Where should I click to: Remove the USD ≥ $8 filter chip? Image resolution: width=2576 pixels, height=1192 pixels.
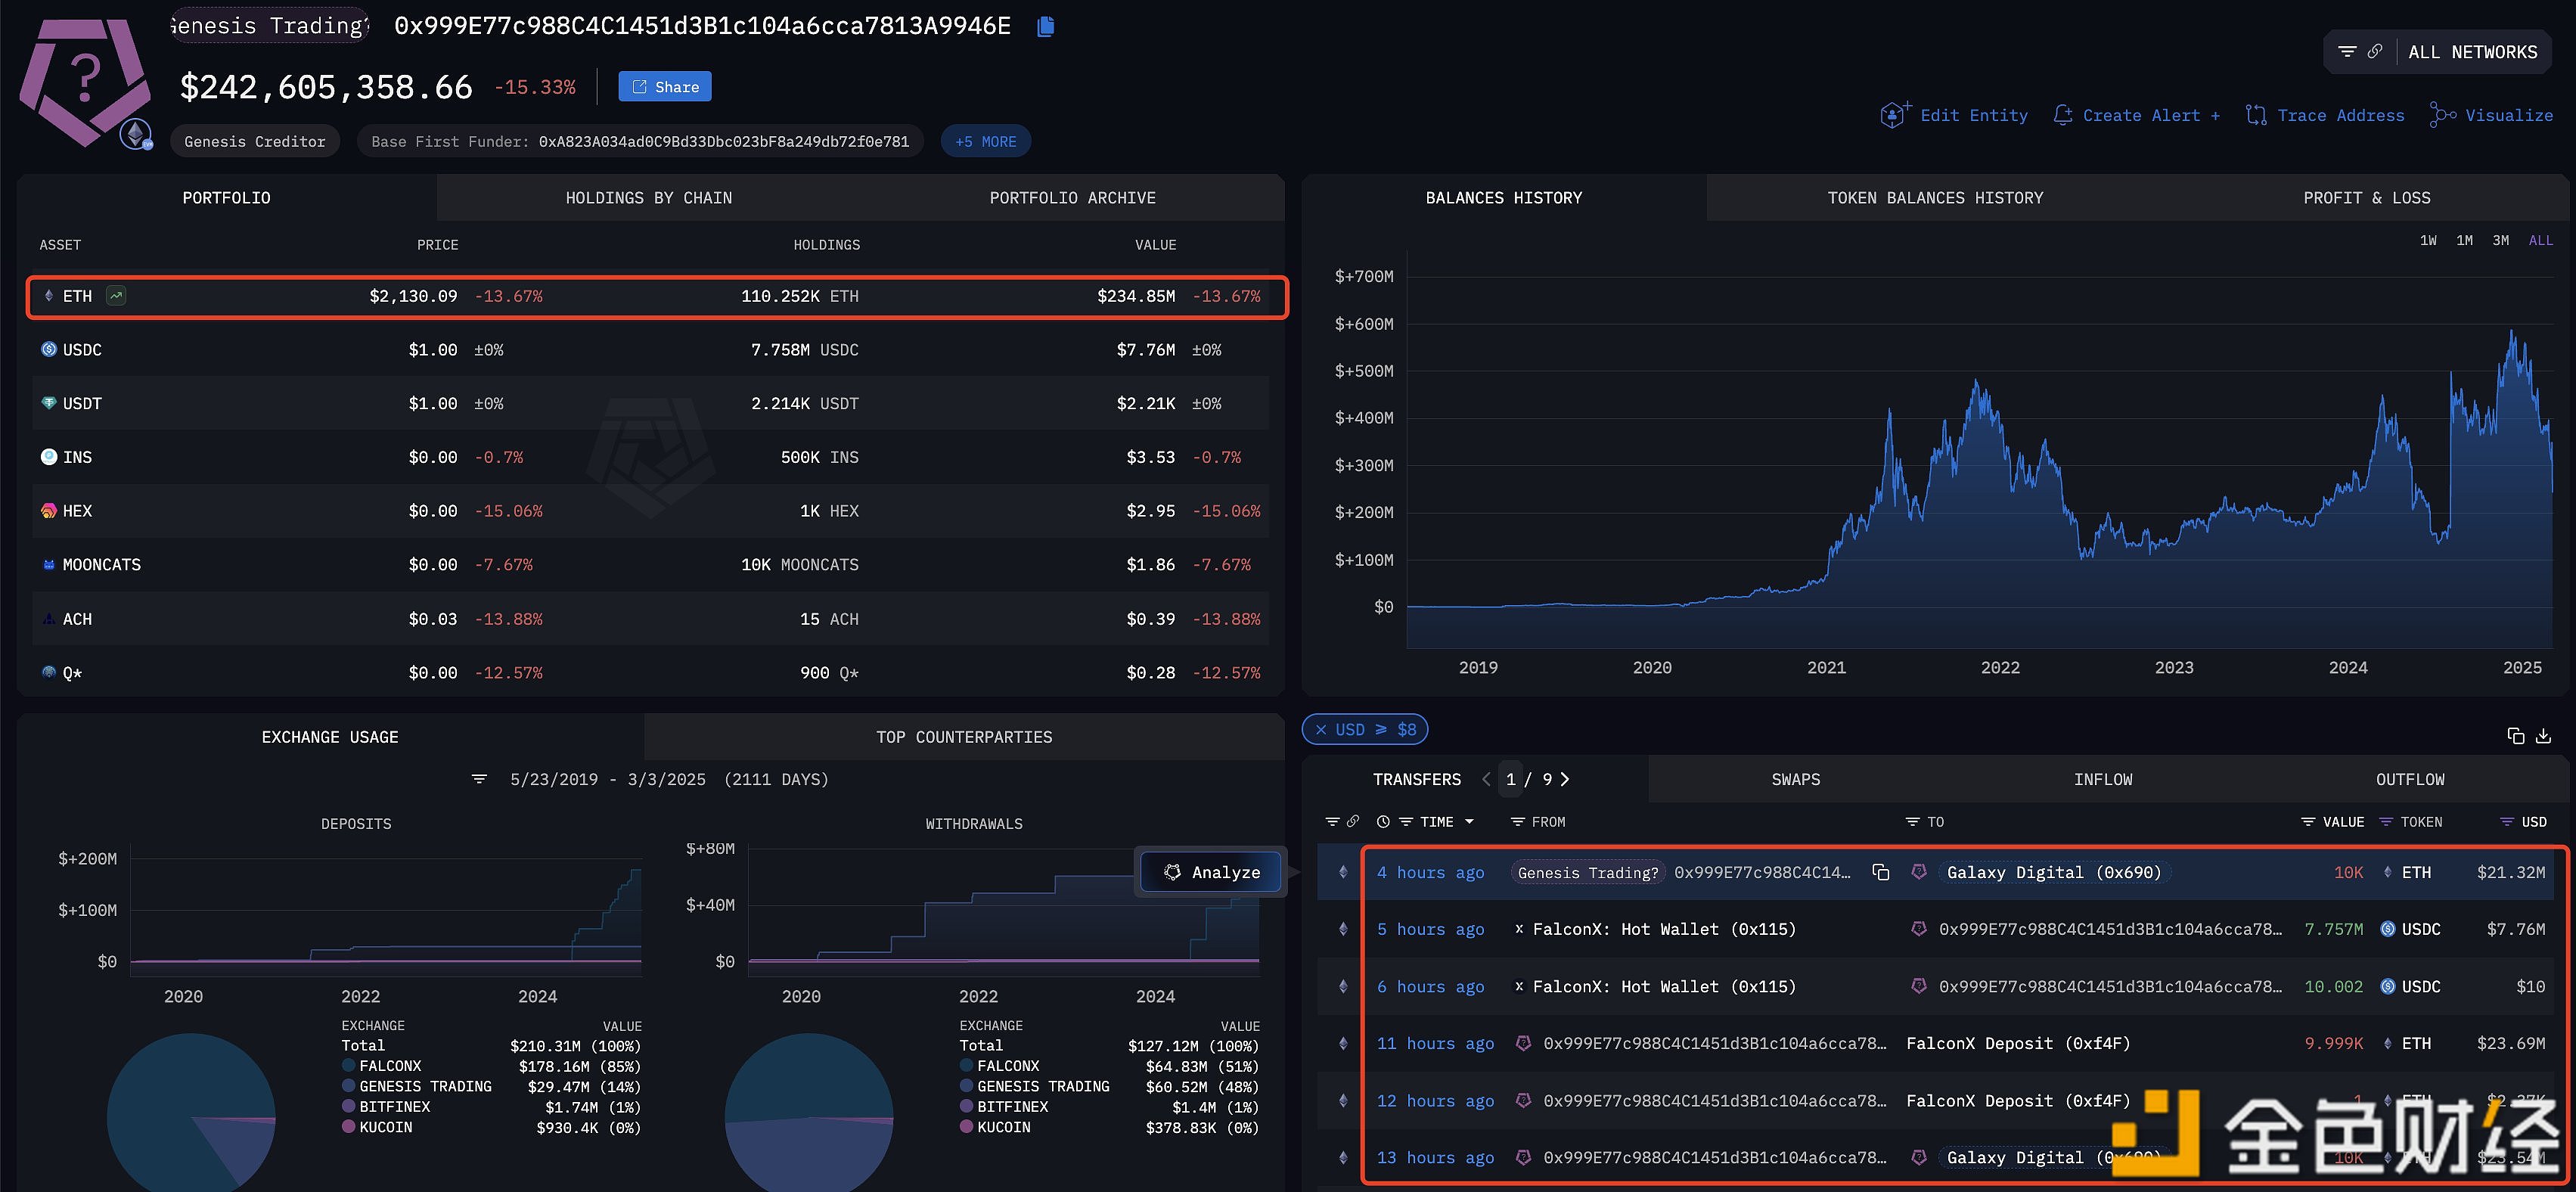[x=1321, y=730]
